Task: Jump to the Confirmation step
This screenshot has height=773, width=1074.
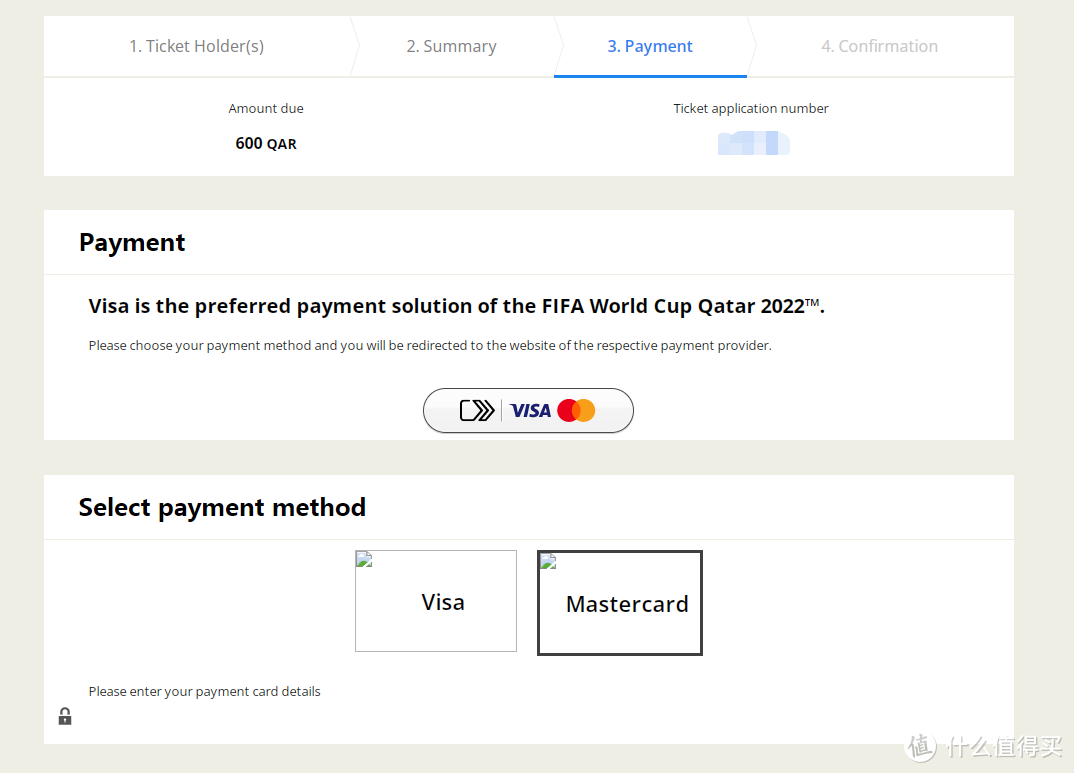Action: point(879,46)
